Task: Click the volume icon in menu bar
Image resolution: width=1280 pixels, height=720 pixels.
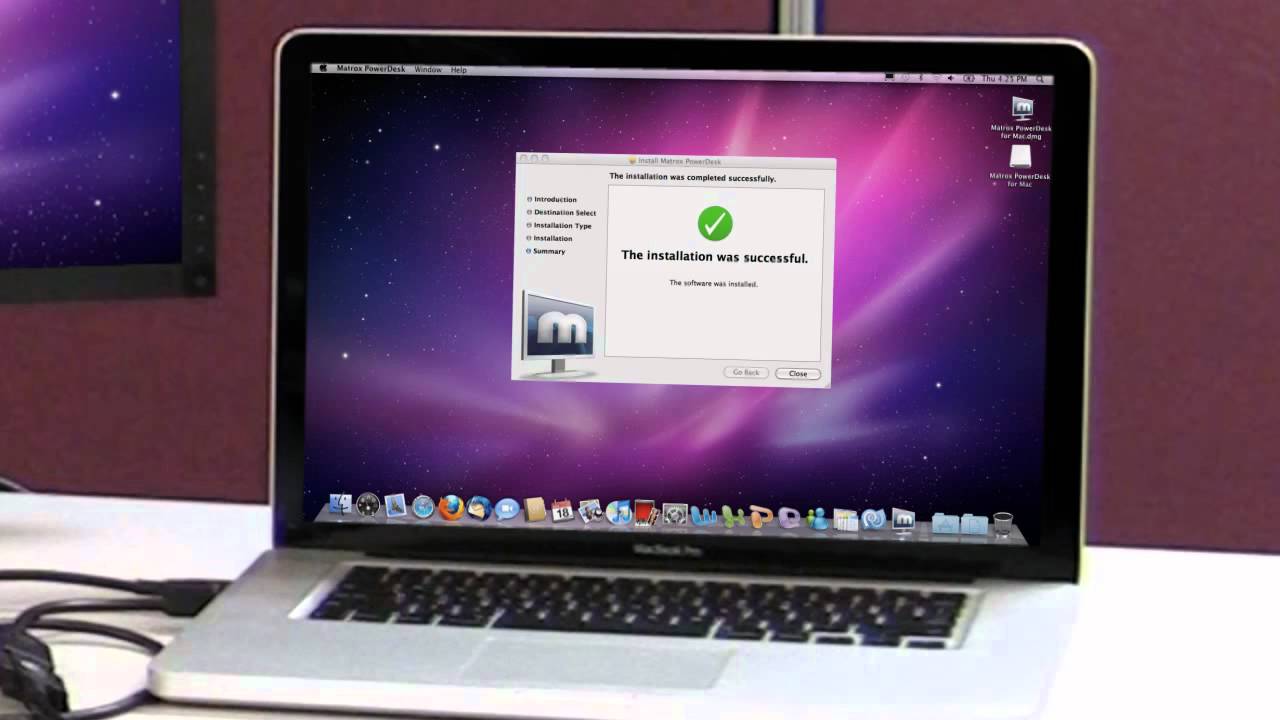Action: tap(950, 78)
